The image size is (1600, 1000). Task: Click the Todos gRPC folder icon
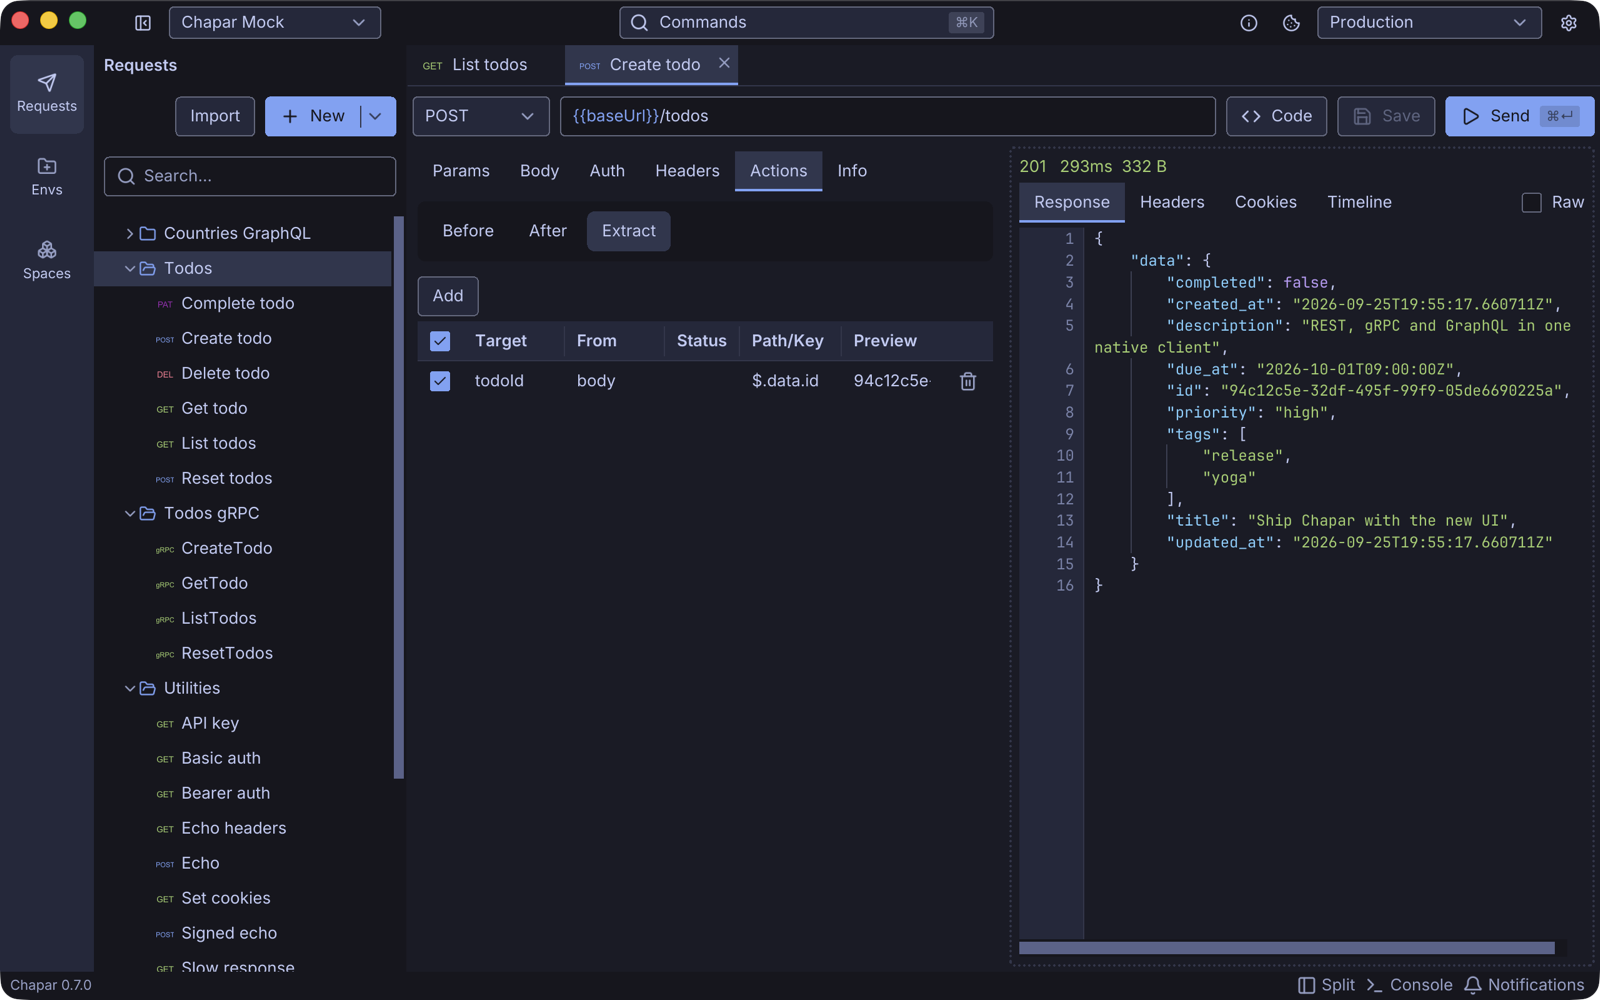[148, 513]
